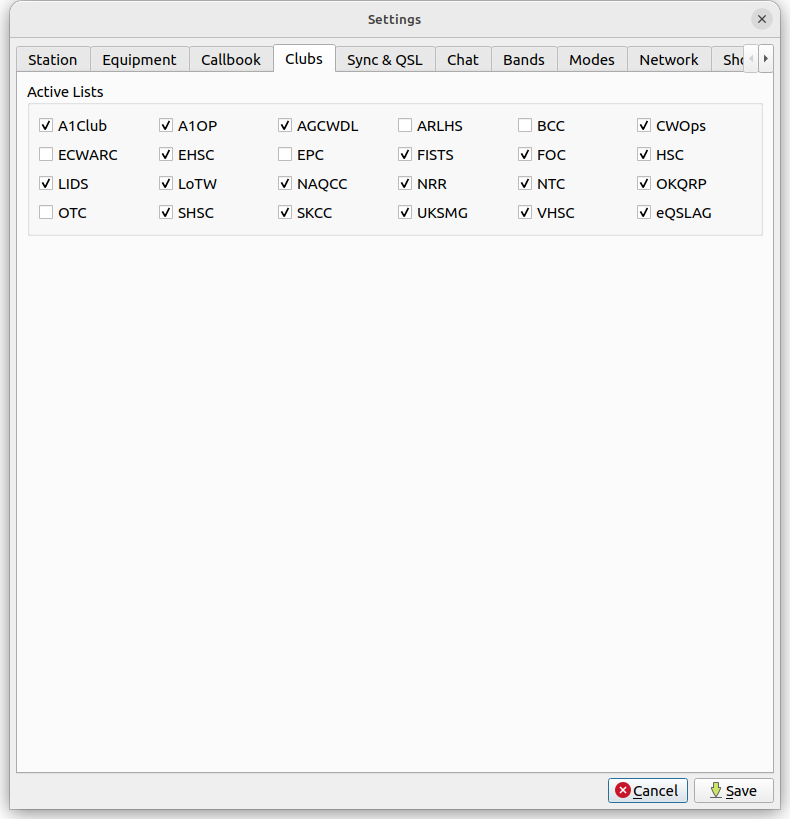Switch to the Station tab
The width and height of the screenshot is (790, 819).
(53, 60)
